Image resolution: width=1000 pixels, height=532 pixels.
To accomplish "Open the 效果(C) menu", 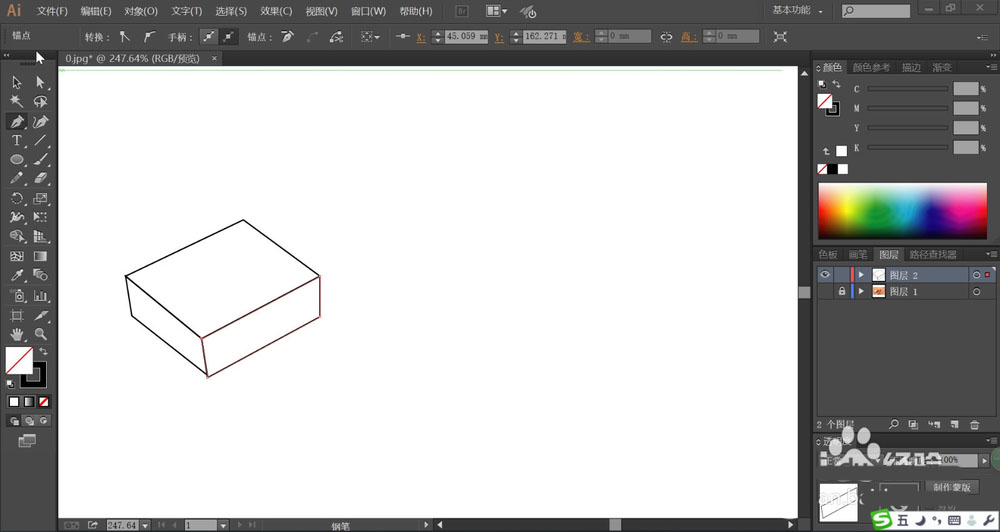I will 276,11.
